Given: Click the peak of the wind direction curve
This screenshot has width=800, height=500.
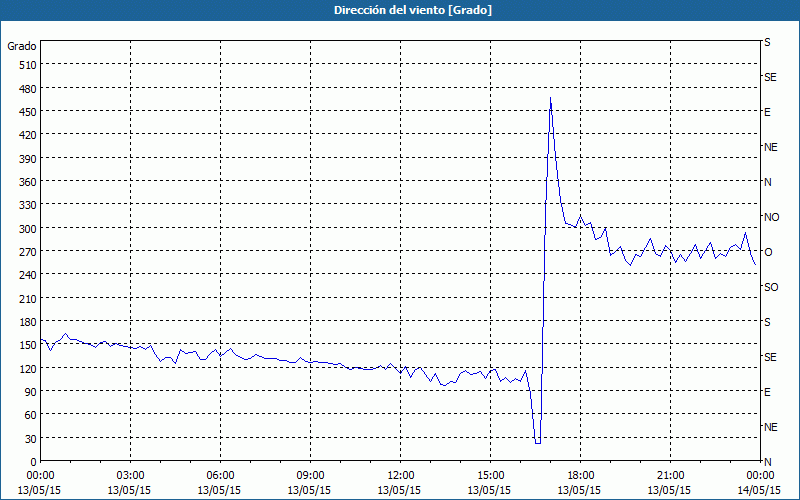Looking at the screenshot, I should click(551, 97).
